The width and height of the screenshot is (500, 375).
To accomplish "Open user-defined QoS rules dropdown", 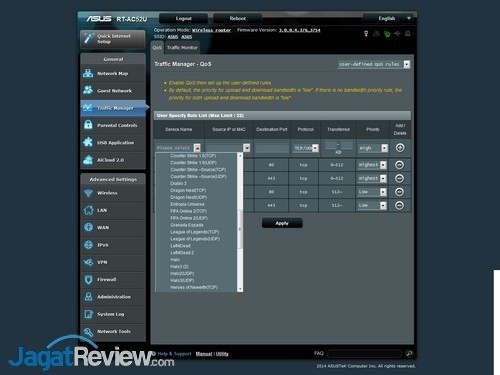I will coord(374,64).
